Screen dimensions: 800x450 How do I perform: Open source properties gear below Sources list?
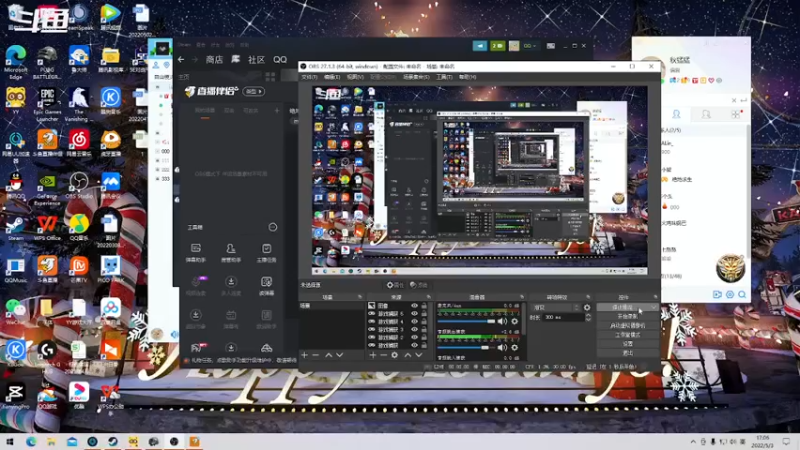click(394, 355)
